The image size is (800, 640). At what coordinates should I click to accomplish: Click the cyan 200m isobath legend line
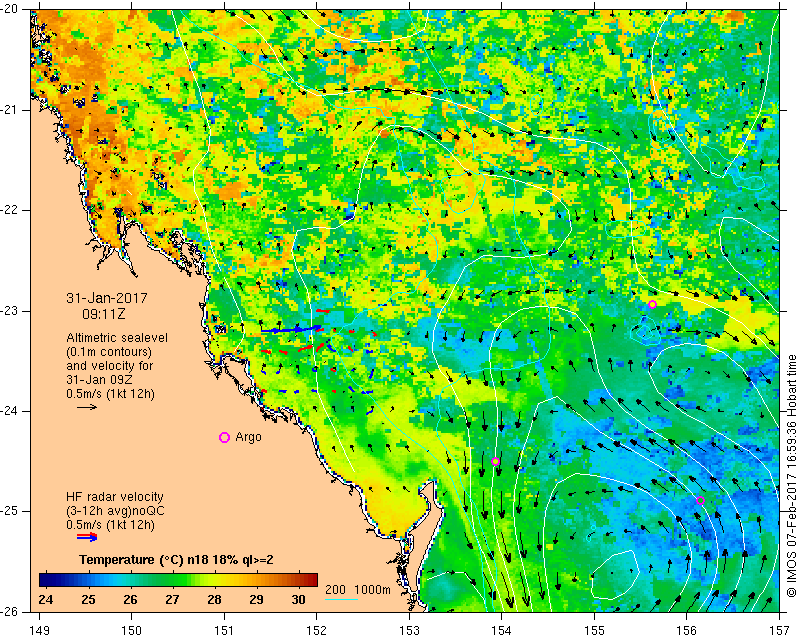coord(341,599)
